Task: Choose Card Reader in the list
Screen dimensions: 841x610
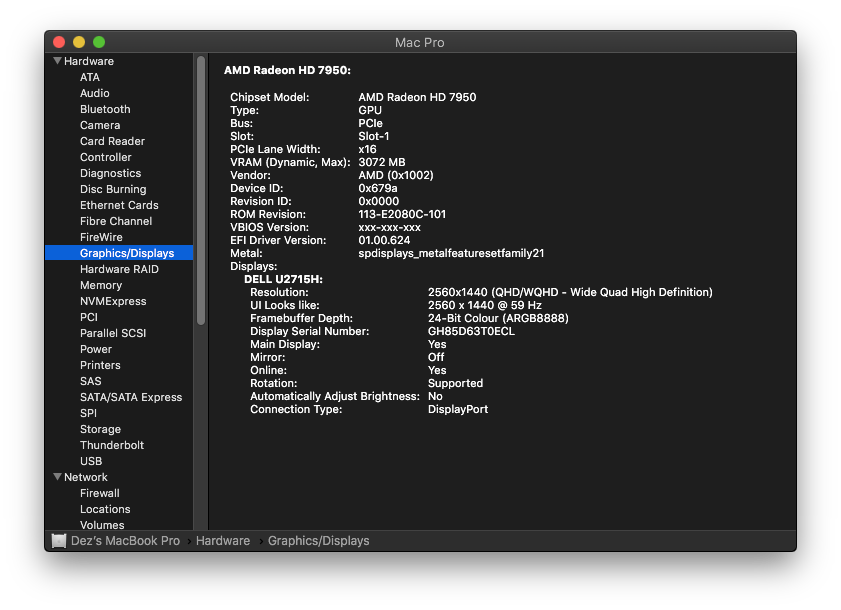Action: point(112,141)
